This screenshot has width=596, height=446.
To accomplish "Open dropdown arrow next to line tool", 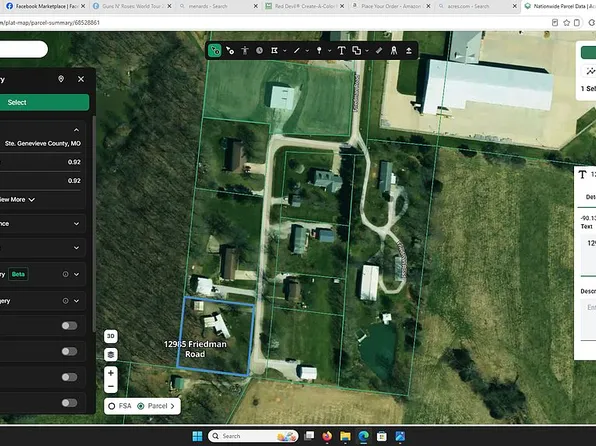I will (x=307, y=51).
